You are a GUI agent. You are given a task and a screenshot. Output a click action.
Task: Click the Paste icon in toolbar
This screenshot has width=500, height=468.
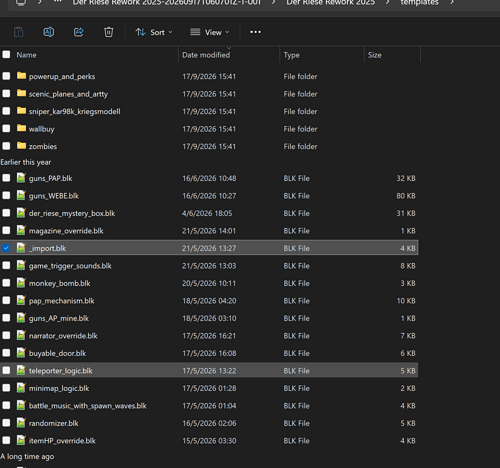pyautogui.click(x=19, y=32)
